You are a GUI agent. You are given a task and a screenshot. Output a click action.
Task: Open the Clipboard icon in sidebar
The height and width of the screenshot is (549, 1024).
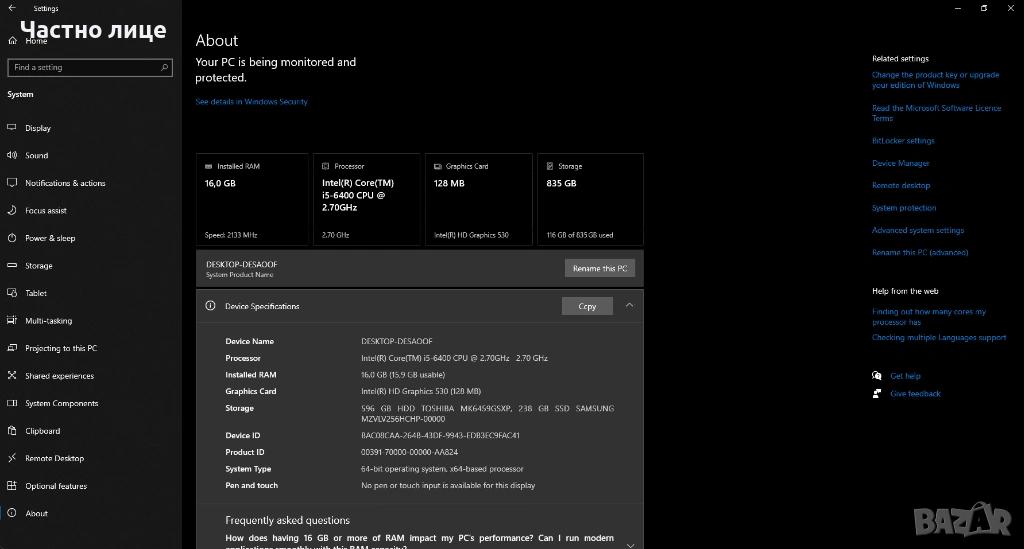tap(12, 431)
